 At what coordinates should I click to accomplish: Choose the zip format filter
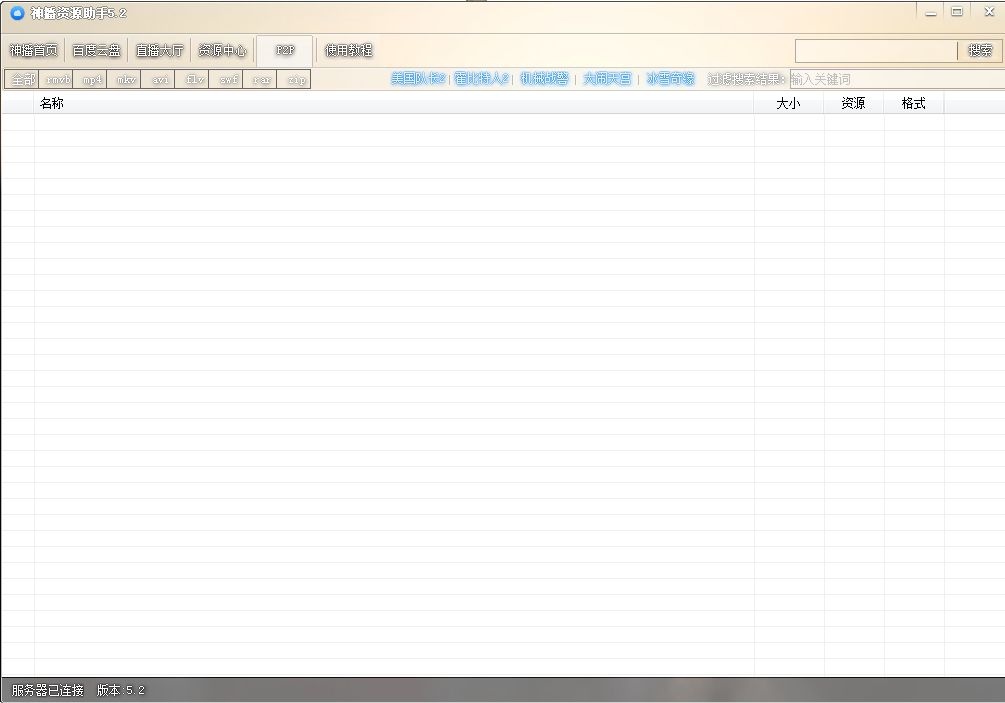tap(296, 79)
